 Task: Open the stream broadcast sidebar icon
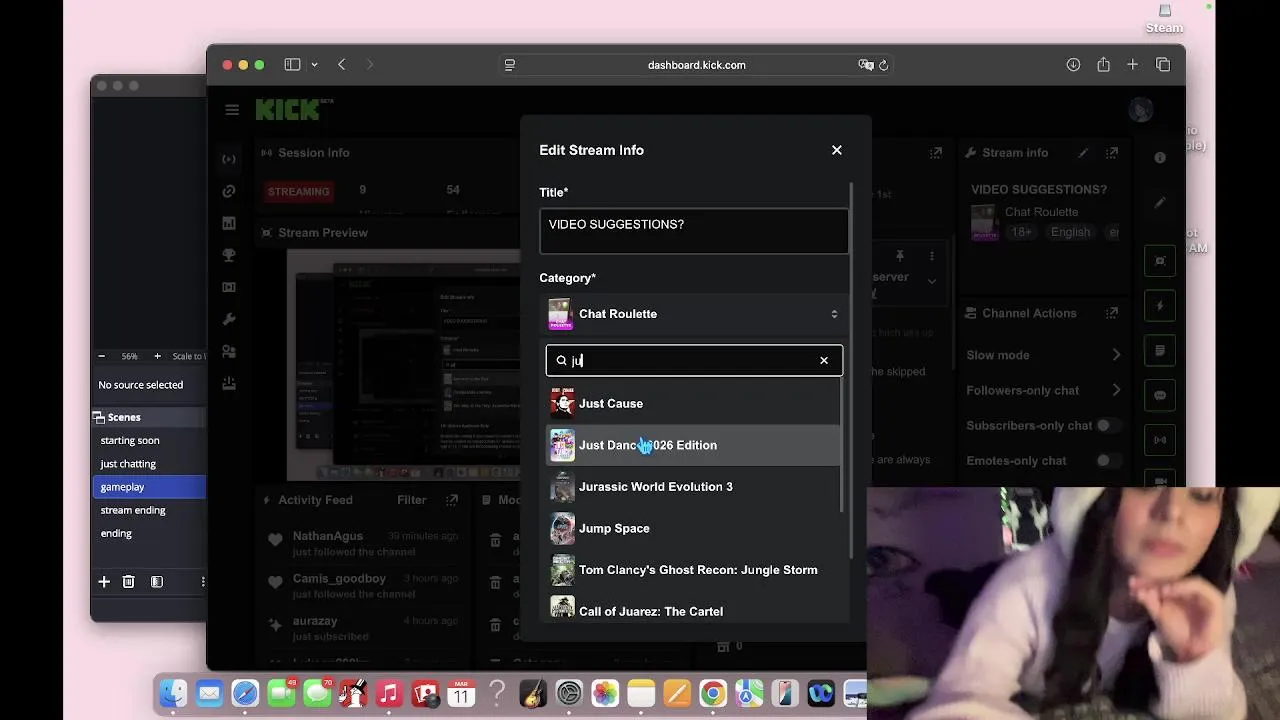point(229,159)
